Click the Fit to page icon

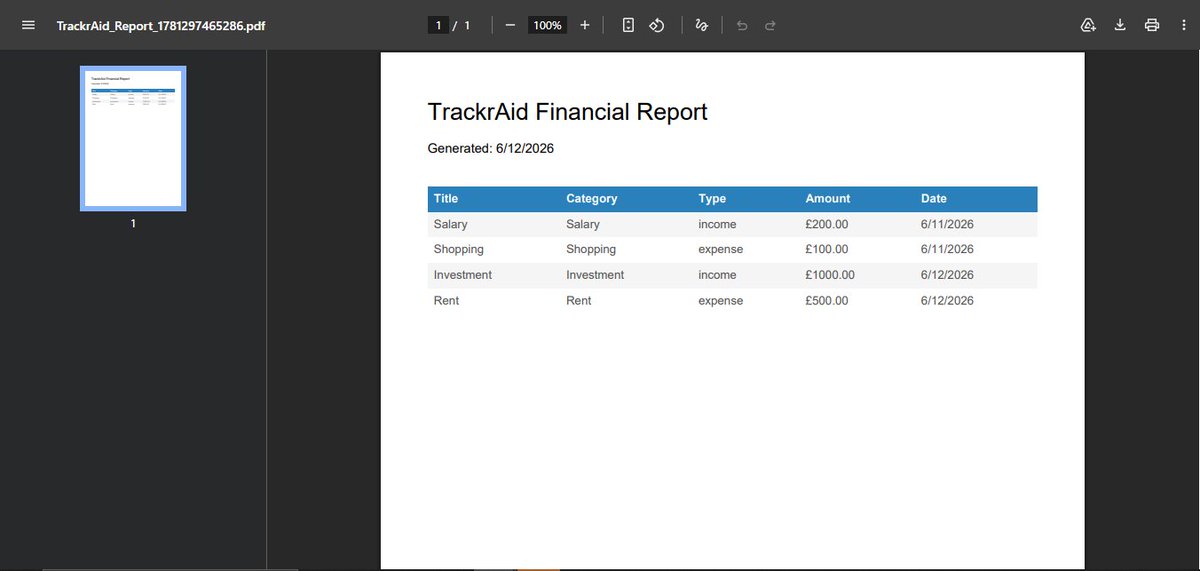[628, 25]
